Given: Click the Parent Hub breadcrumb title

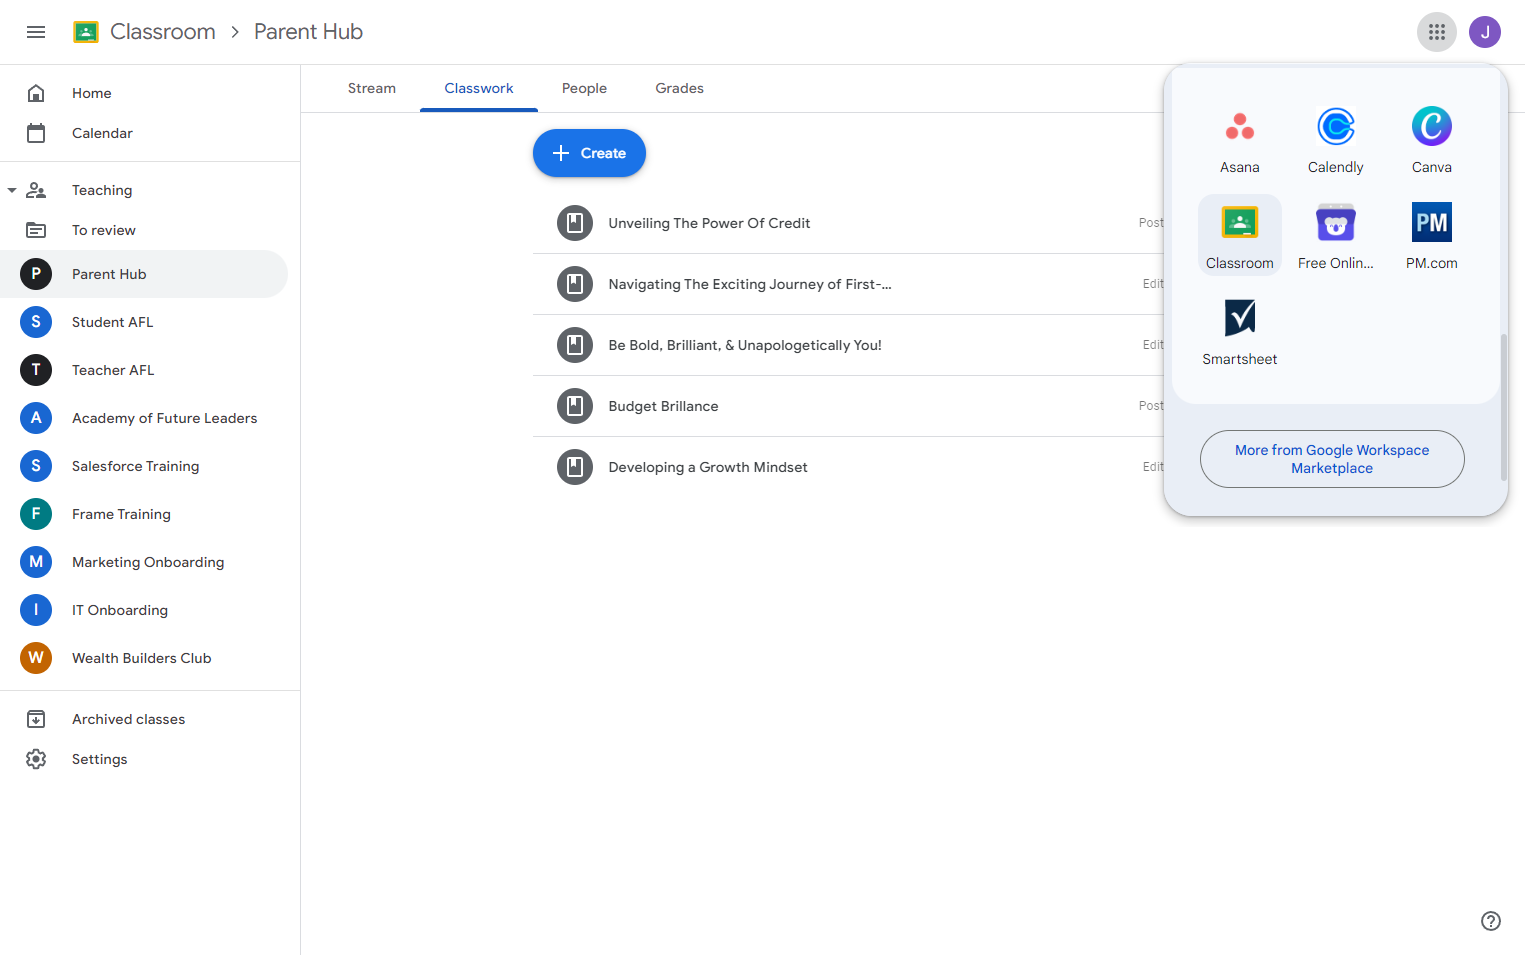Looking at the screenshot, I should coord(308,32).
